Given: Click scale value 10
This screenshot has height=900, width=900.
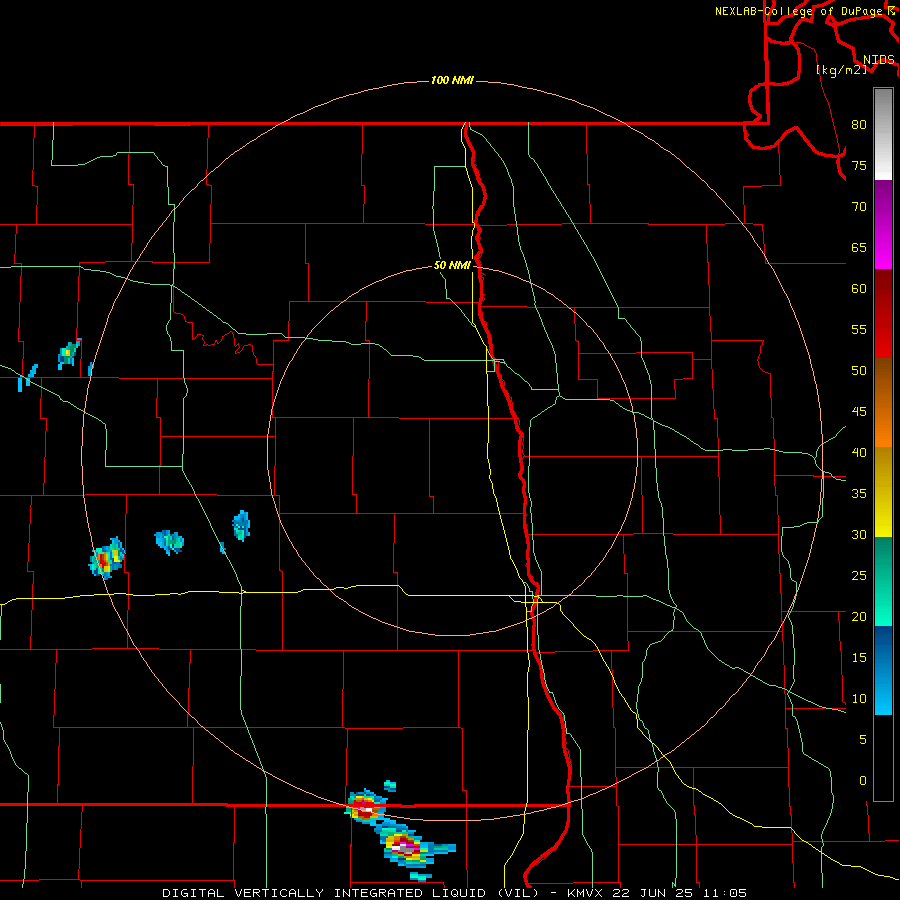Looking at the screenshot, I should click(859, 699).
